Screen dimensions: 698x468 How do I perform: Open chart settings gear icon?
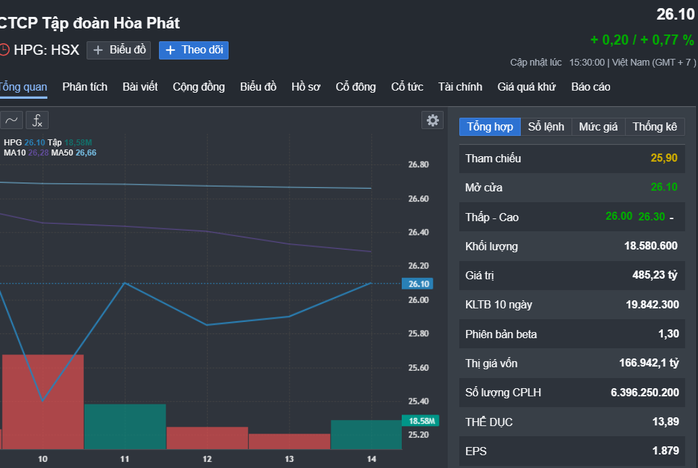tap(432, 120)
